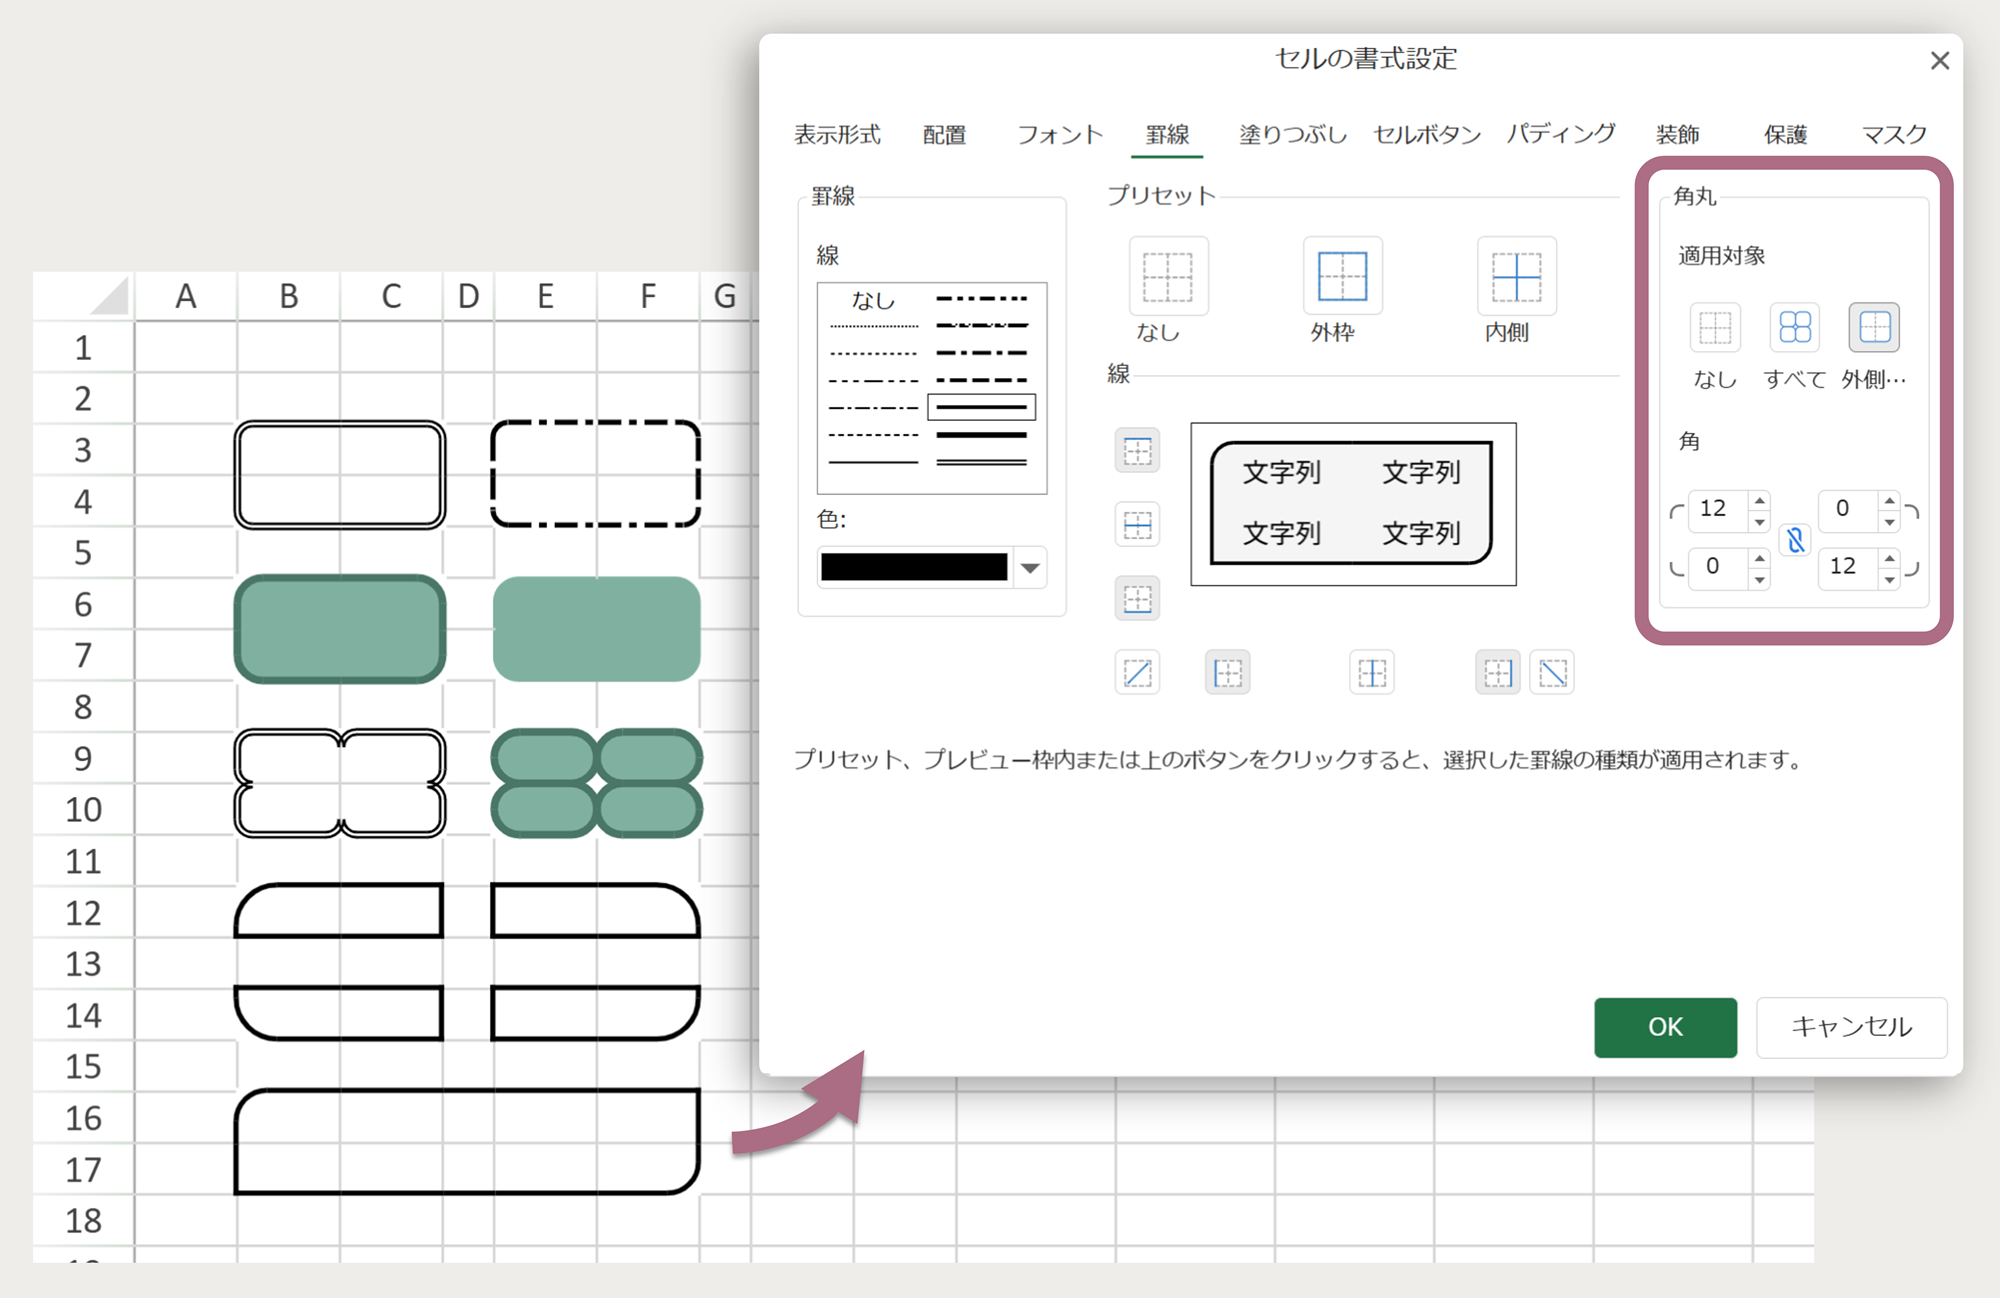Toggle the bottom border button
2000x1298 pixels.
pyautogui.click(x=1137, y=599)
